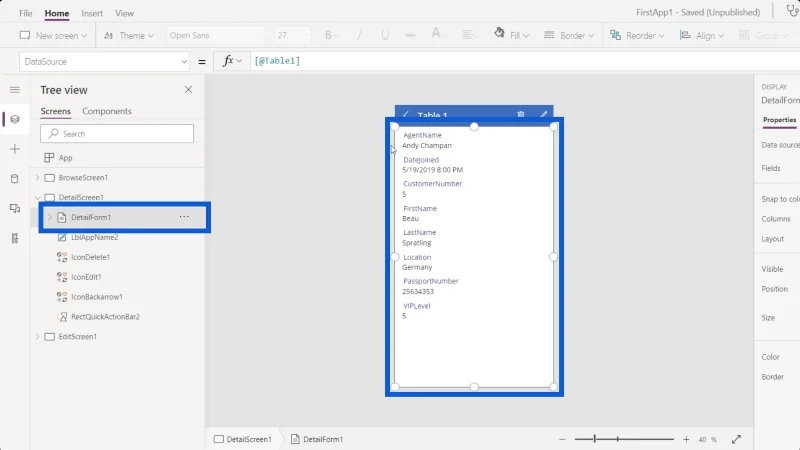Open the View ribbon tab
Image resolution: width=800 pixels, height=450 pixels.
point(124,13)
